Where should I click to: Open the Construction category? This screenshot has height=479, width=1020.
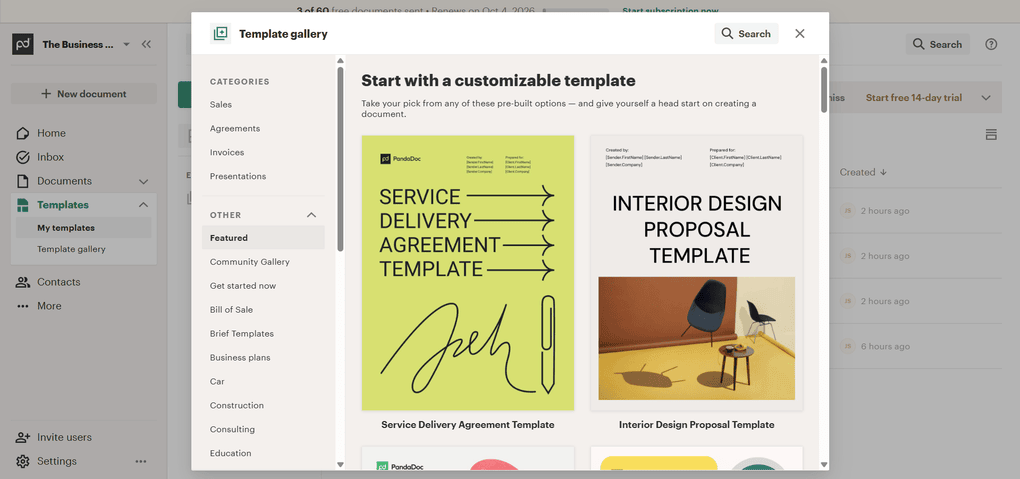(x=237, y=405)
